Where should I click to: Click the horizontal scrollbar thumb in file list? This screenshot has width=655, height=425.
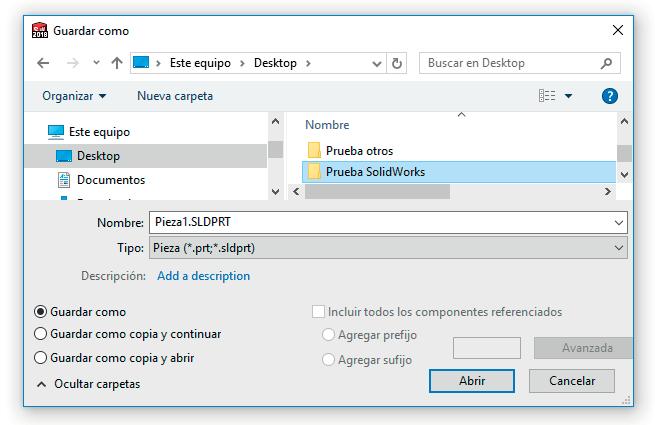377,192
